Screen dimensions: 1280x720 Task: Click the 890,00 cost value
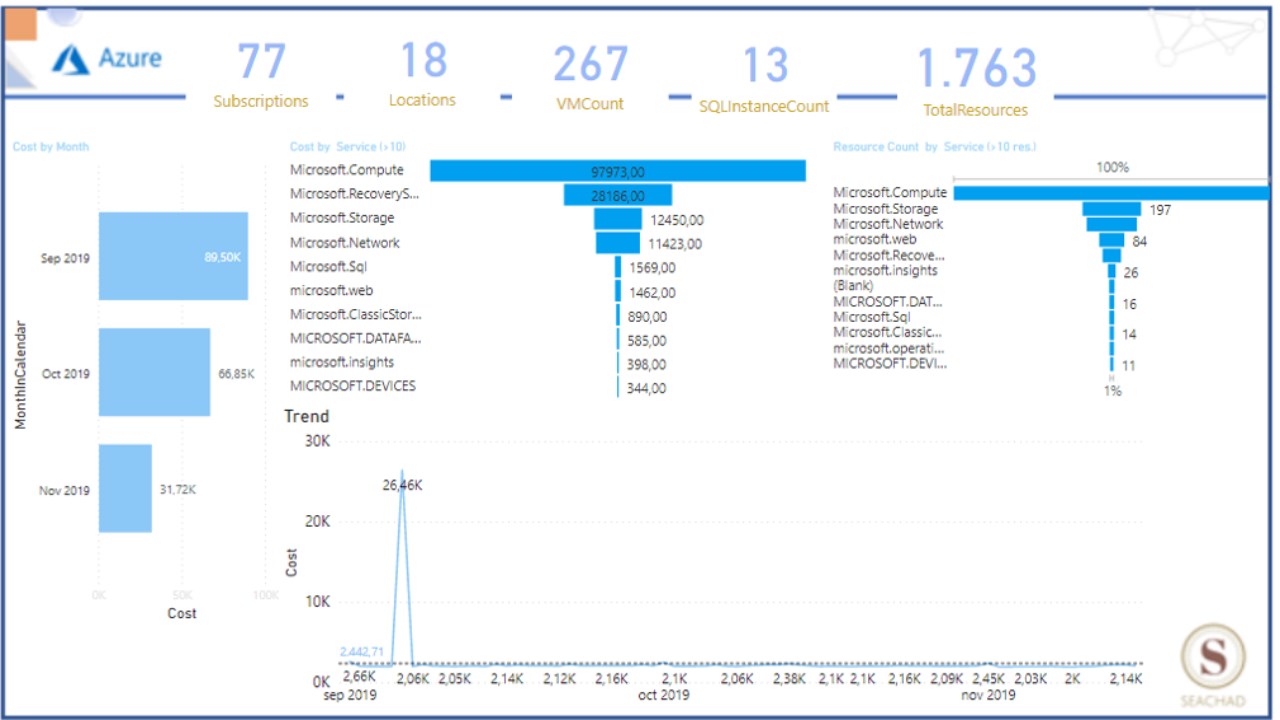pos(648,317)
